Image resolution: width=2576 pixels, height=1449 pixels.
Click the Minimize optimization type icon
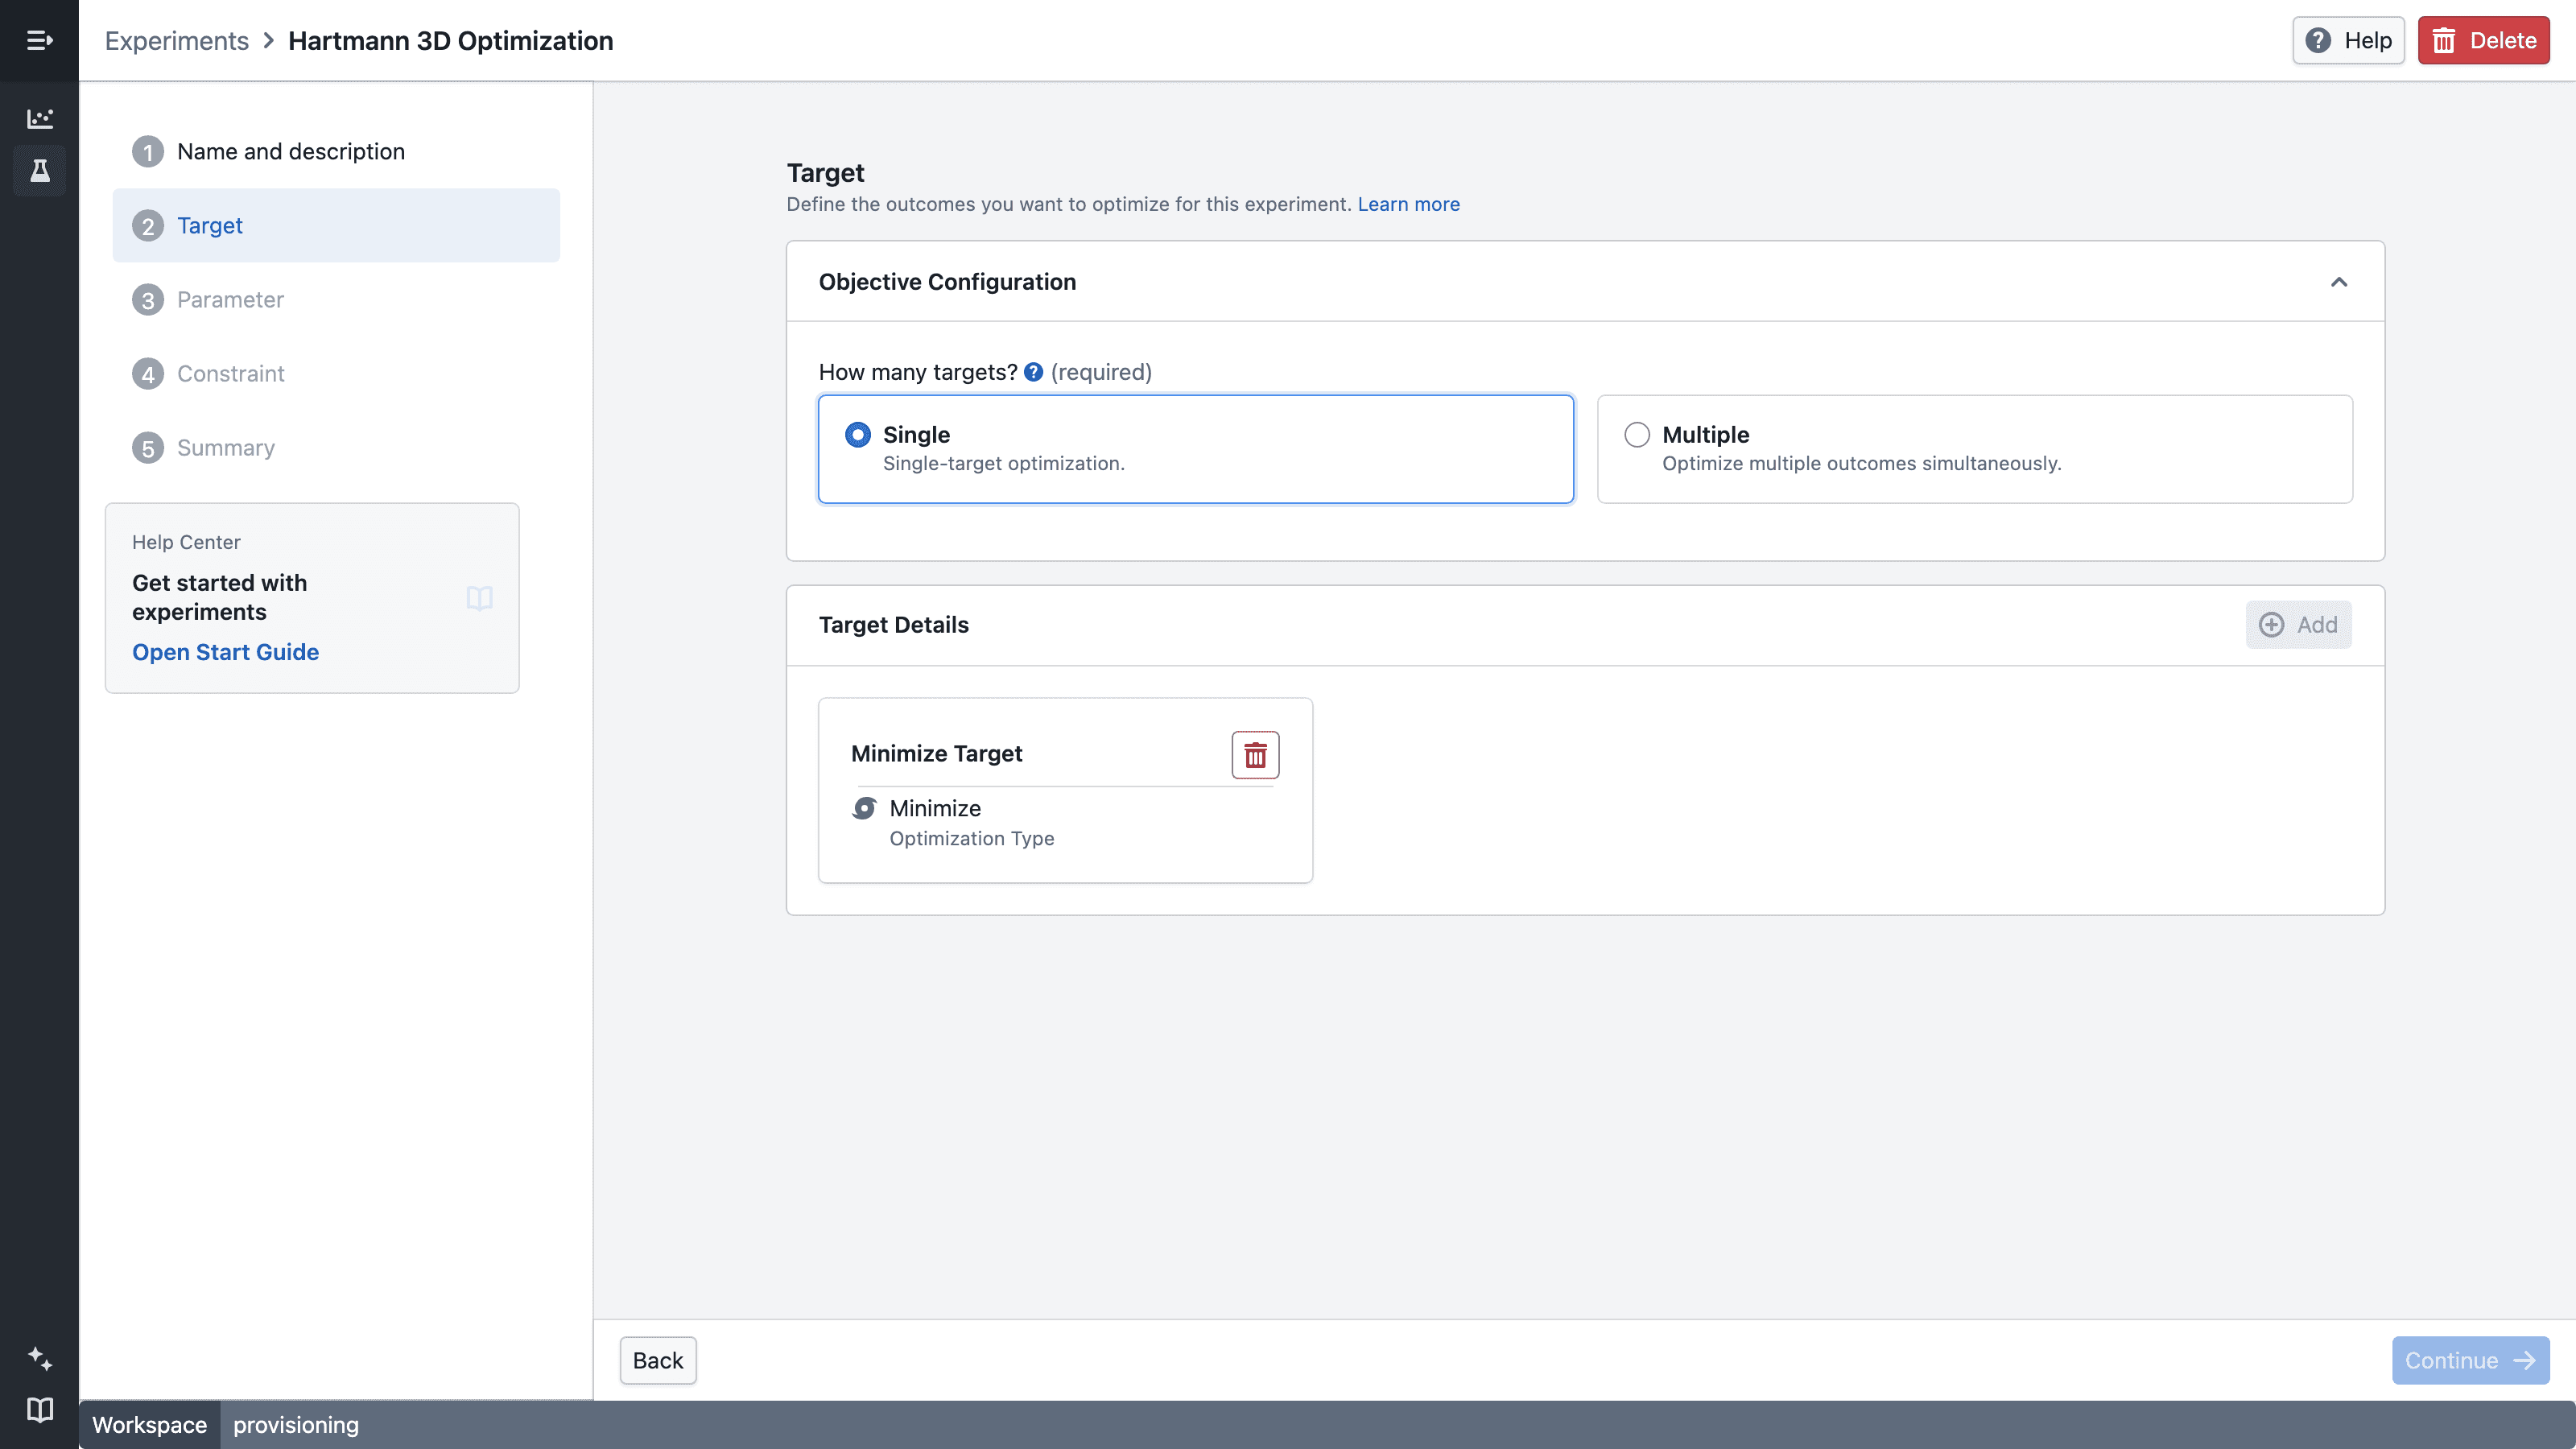[x=864, y=808]
